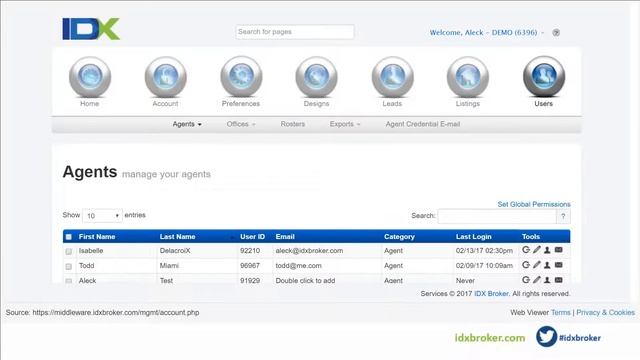Click the G icon for Aleck
Viewport: 640px width, 360px height.
[x=526, y=280]
